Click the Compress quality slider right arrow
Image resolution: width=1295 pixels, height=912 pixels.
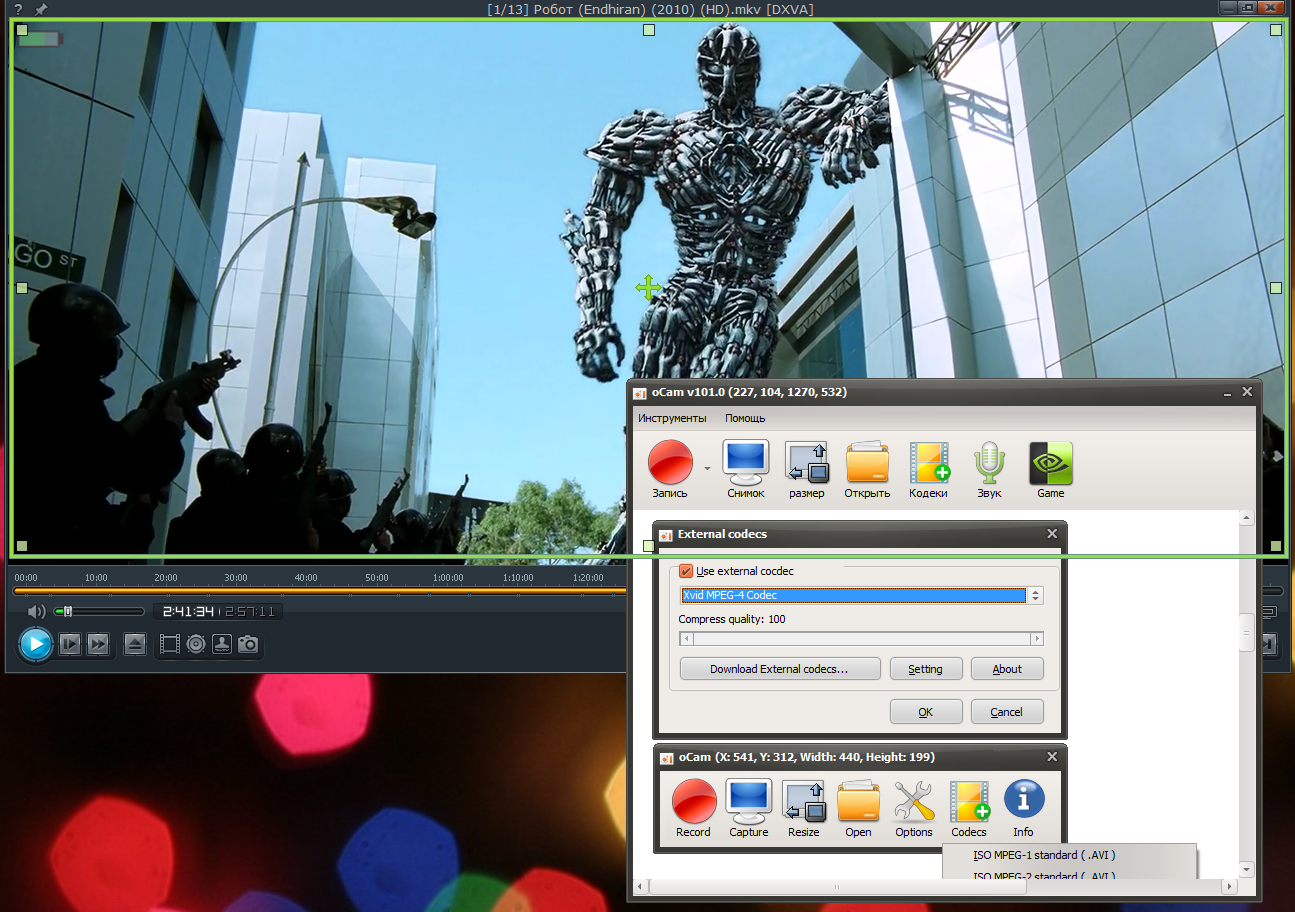pyautogui.click(x=1038, y=638)
